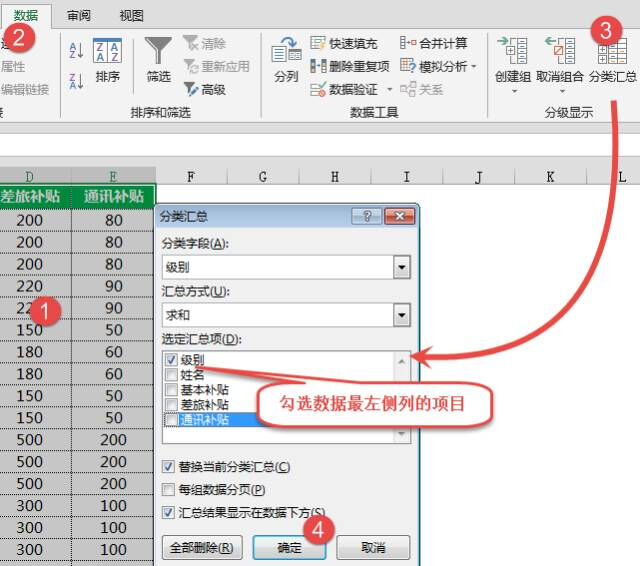
Task: Click the 全部删除 button
Action: click(201, 548)
